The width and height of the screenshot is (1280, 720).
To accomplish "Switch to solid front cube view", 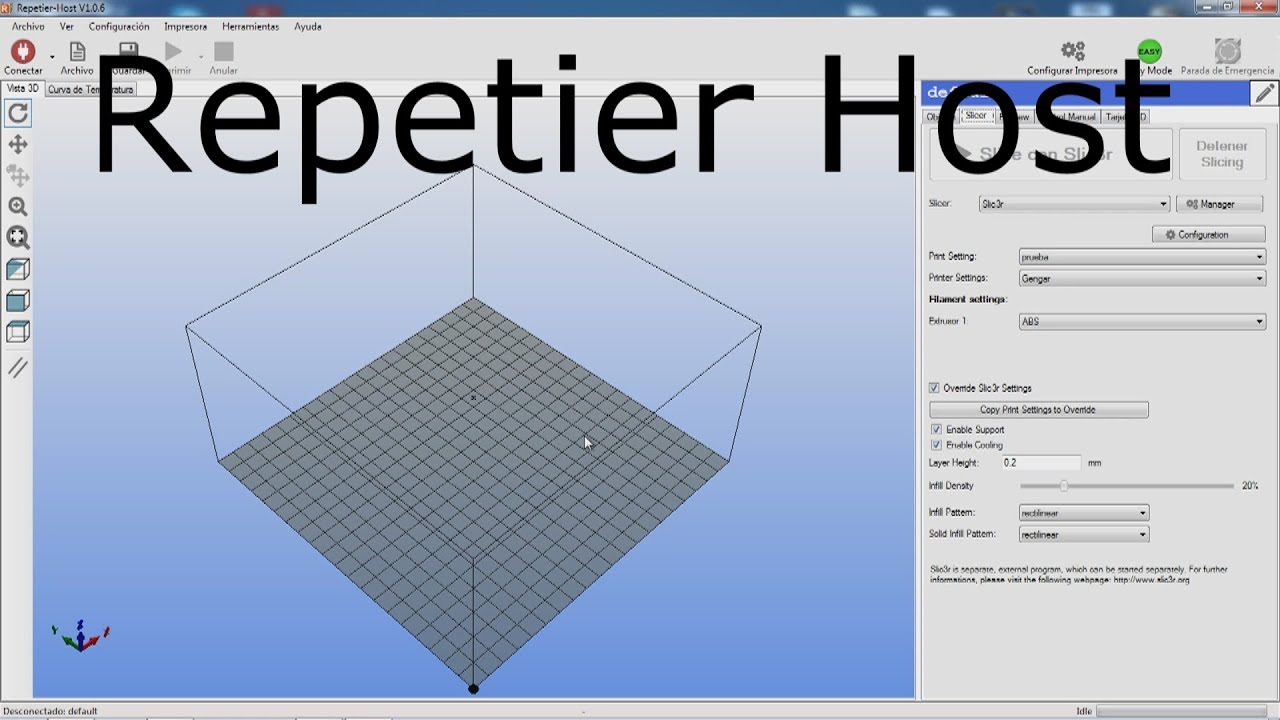I will tap(18, 301).
